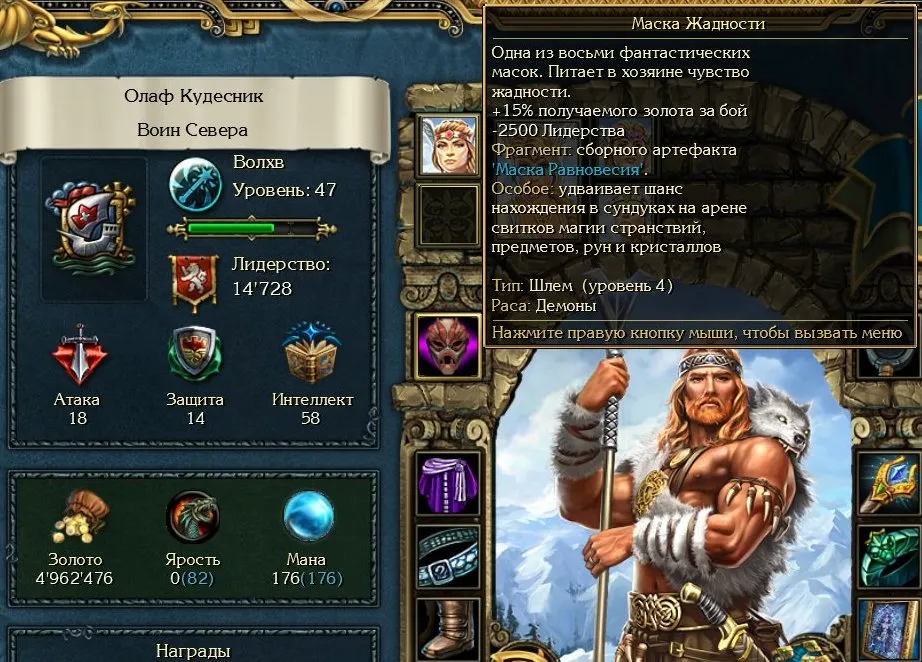Select the jeweled scepter item slot
922x662 pixels.
(x=888, y=485)
